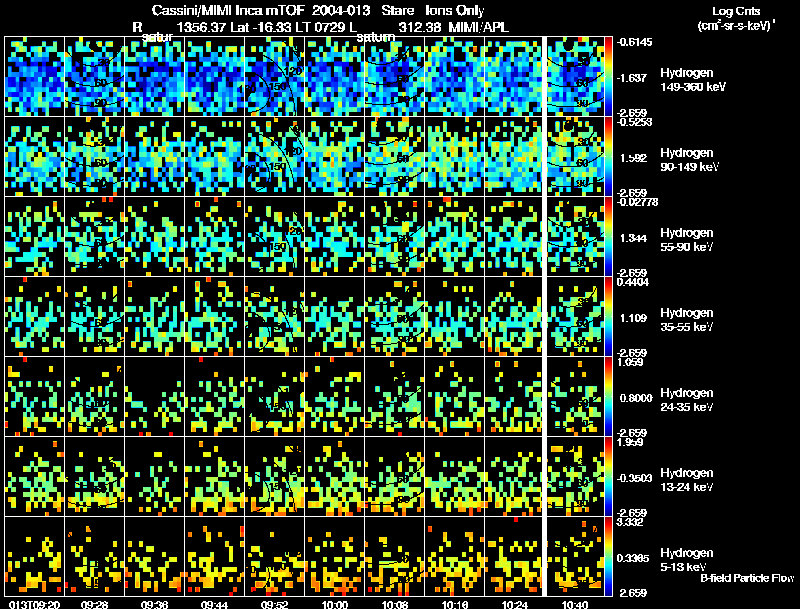Click the 10:08 time axis label

point(394,604)
